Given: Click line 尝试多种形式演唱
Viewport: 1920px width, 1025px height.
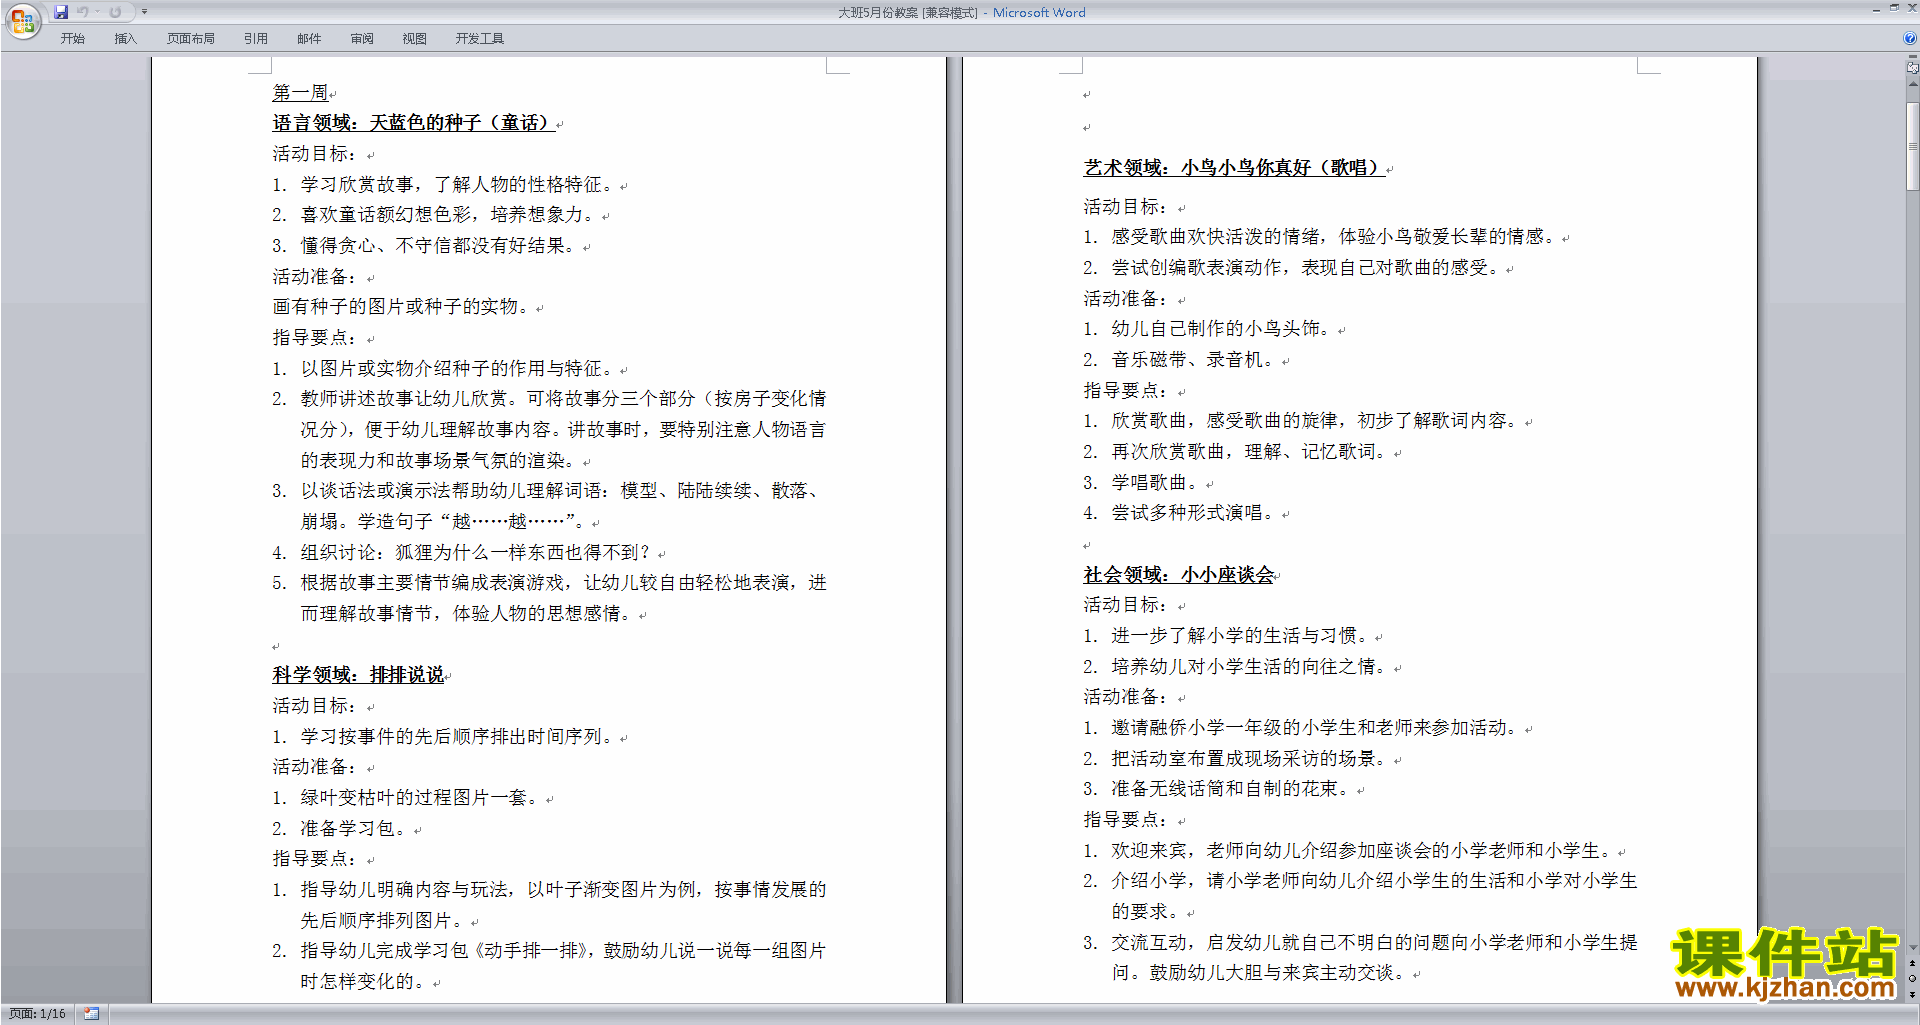Looking at the screenshot, I should [1193, 513].
